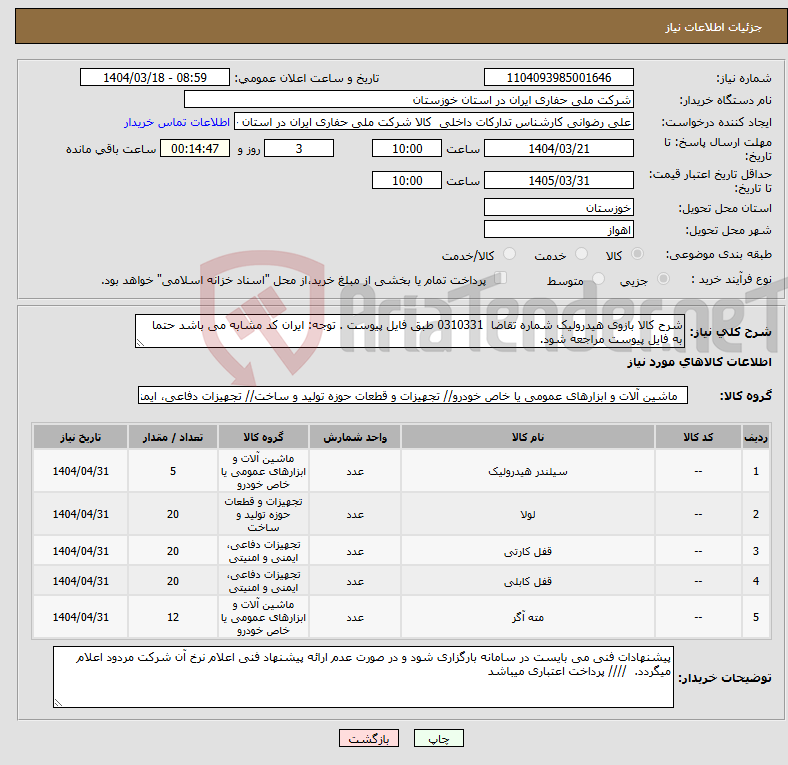Click the سیلندر هیدرولیک item name
This screenshot has height=765, width=788.
528,471
